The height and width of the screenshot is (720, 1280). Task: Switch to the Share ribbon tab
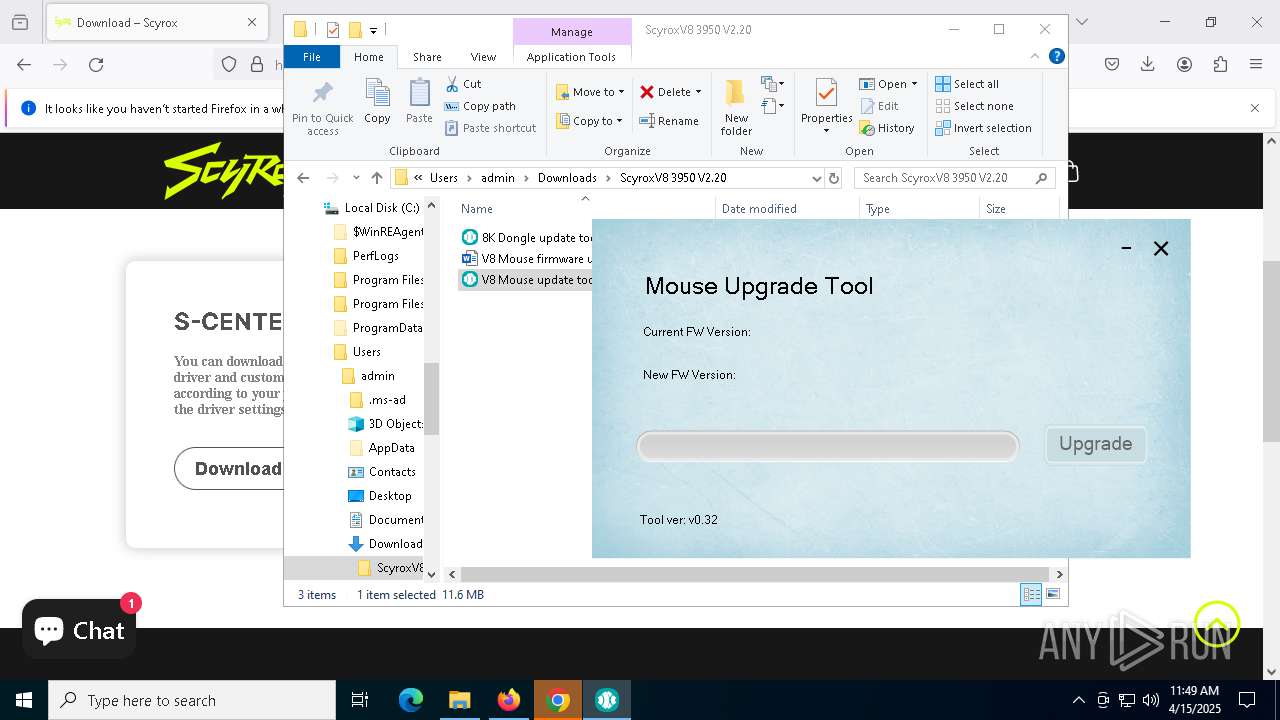(427, 57)
